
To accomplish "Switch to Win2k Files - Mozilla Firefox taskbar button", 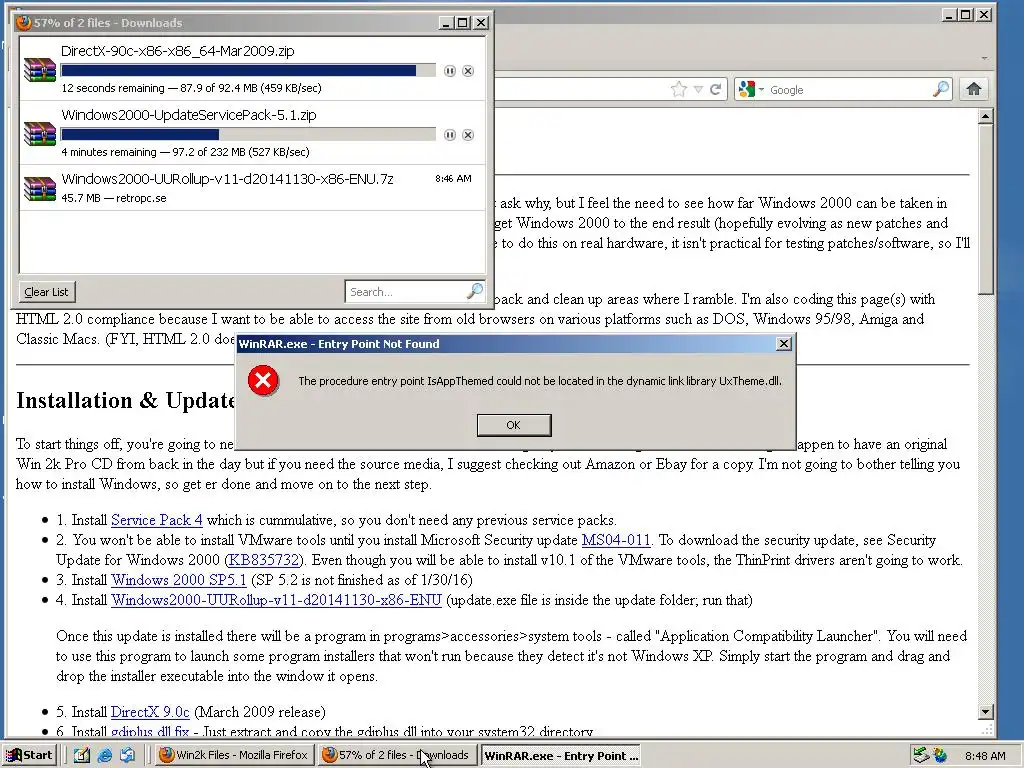I will tap(234, 755).
